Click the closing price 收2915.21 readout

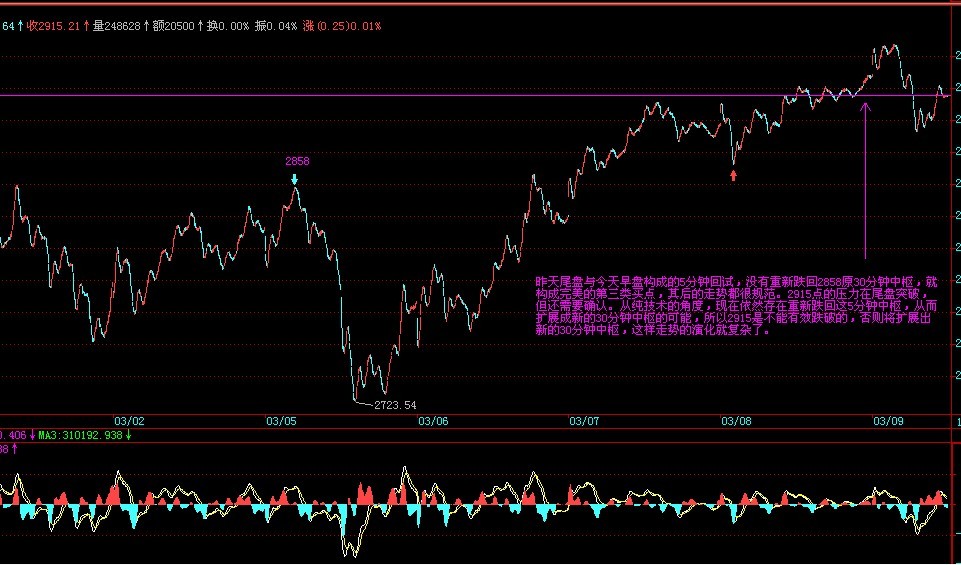(x=53, y=26)
